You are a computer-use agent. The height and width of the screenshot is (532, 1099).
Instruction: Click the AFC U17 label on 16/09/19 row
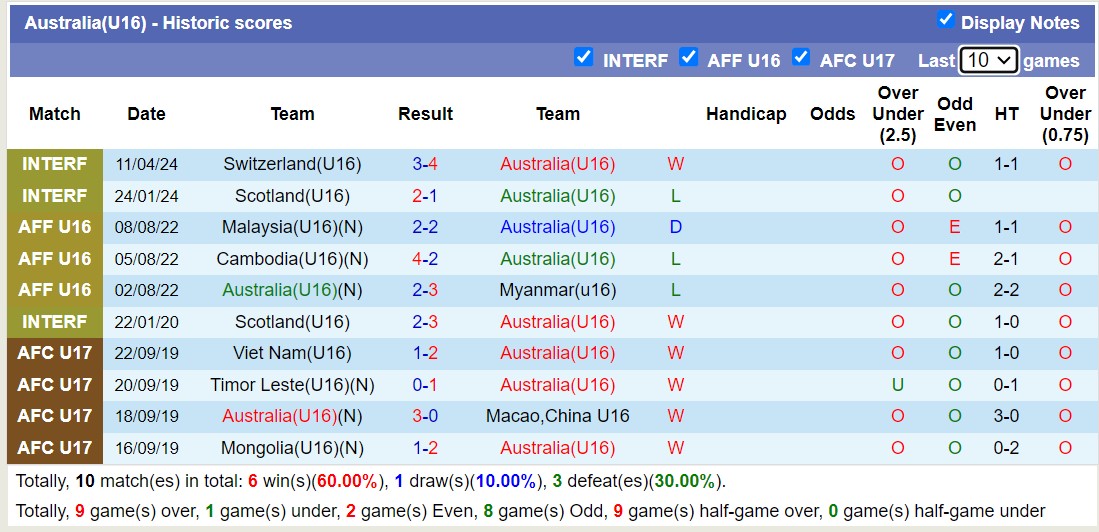pyautogui.click(x=55, y=448)
